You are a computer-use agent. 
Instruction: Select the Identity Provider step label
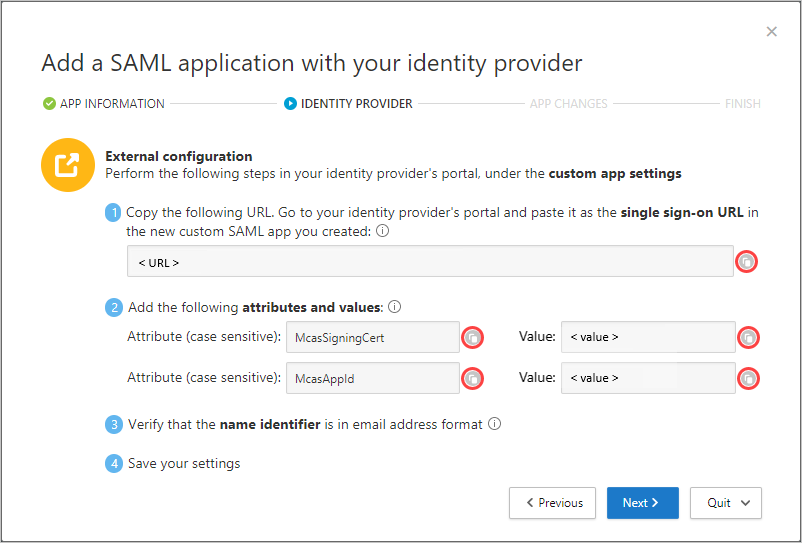click(357, 104)
